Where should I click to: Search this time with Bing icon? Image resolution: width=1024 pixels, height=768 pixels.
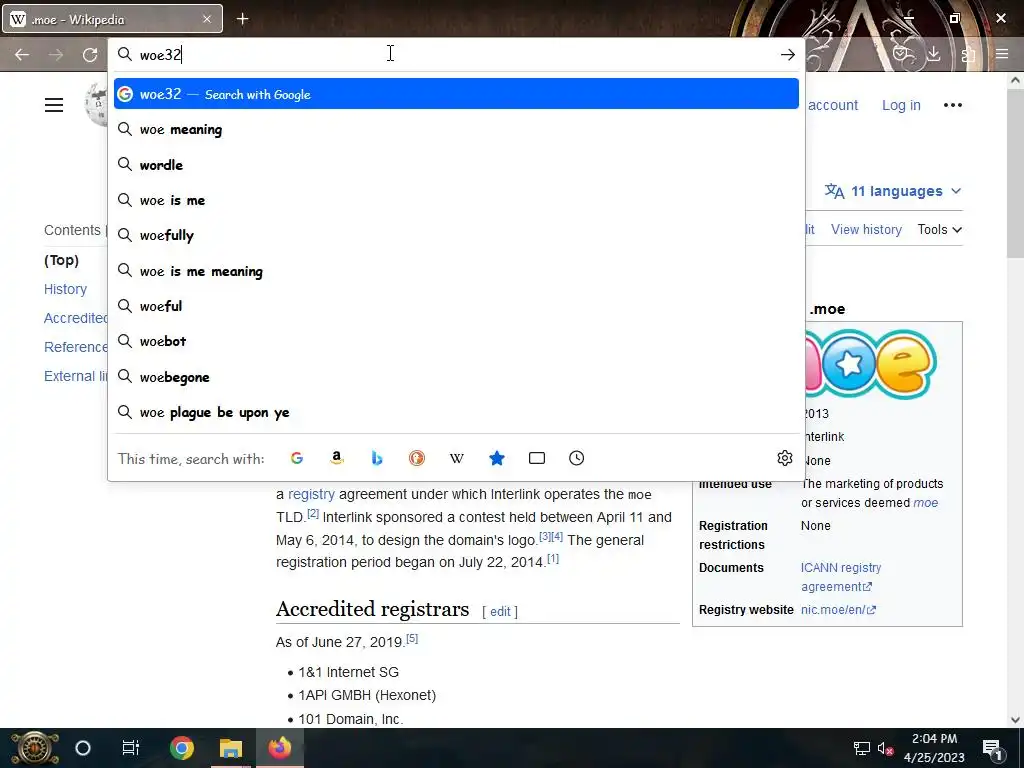(x=377, y=458)
